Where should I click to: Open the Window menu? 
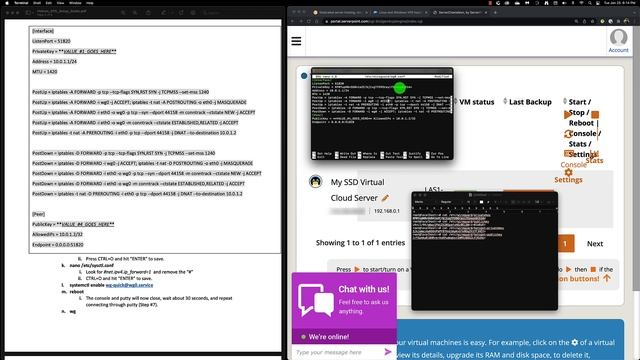(x=75, y=3)
